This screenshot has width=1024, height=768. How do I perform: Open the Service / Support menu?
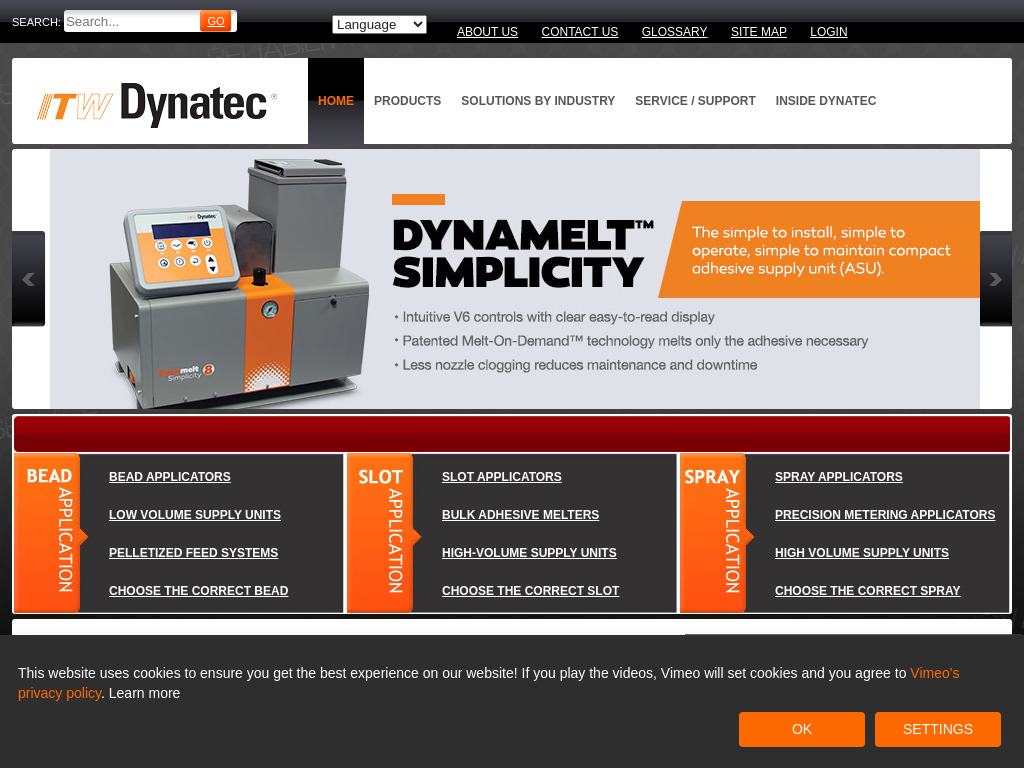coord(695,101)
